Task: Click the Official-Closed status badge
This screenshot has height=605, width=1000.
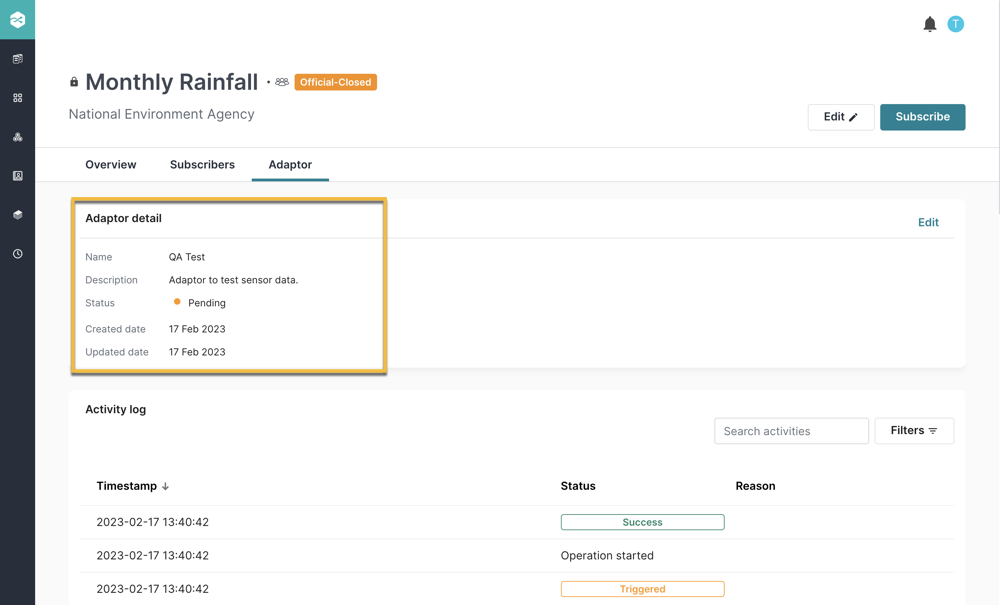Action: [335, 82]
